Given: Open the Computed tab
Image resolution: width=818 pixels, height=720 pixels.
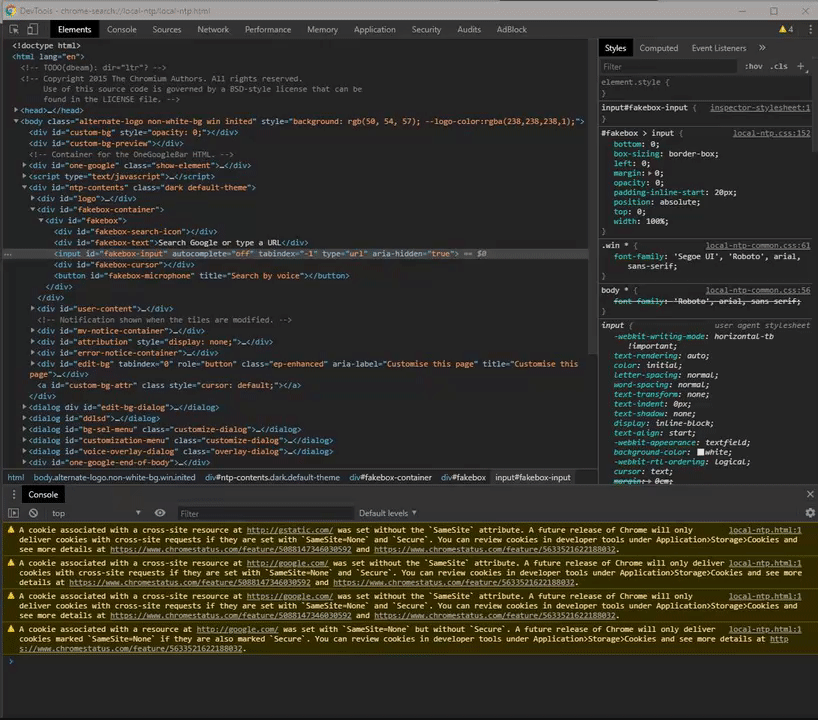Looking at the screenshot, I should tap(658, 48).
